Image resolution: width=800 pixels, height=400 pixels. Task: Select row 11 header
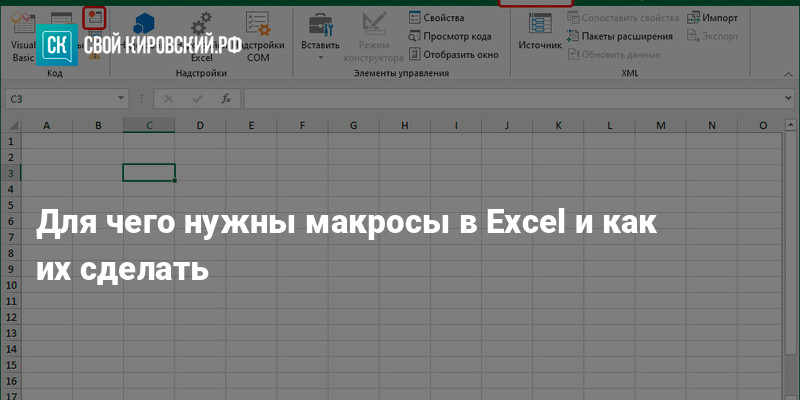[x=11, y=301]
